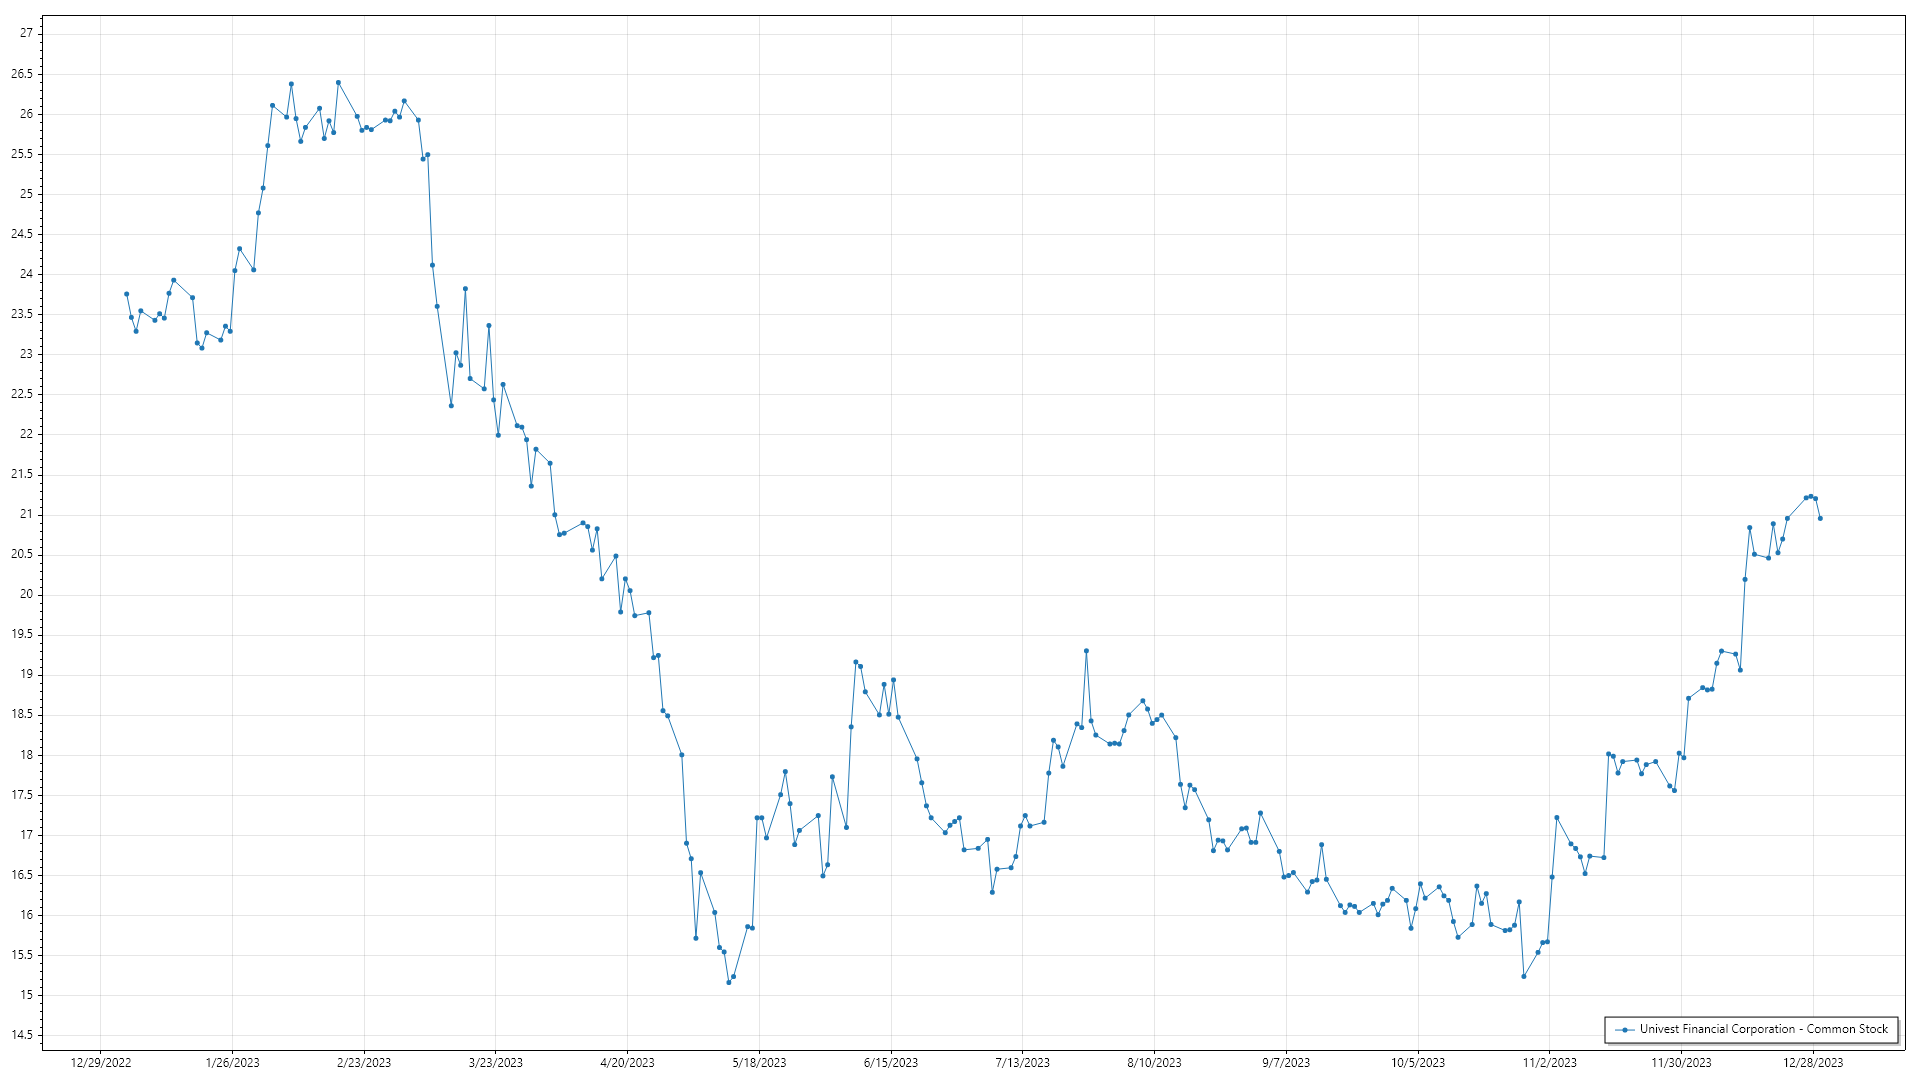Viewport: 1920px width, 1080px height.
Task: Click the 23.5 label on the y-axis
Action: click(22, 314)
